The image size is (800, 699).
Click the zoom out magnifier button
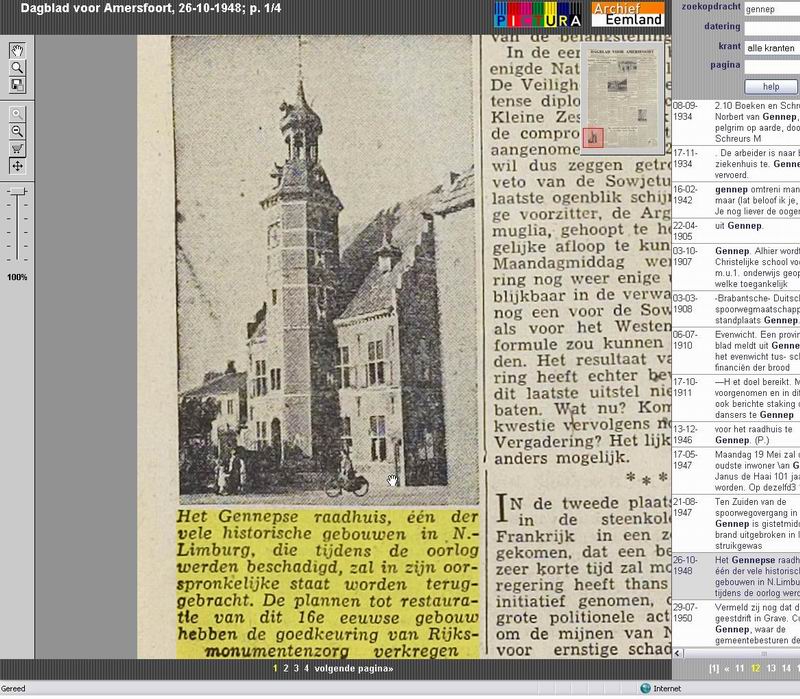point(17,131)
